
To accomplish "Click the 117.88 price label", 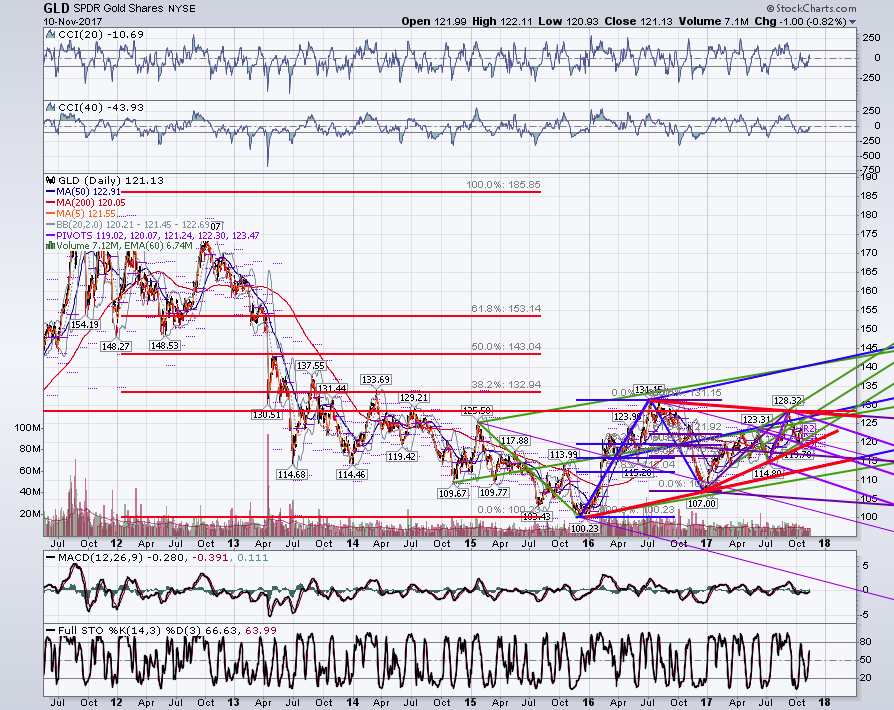I will coord(515,441).
